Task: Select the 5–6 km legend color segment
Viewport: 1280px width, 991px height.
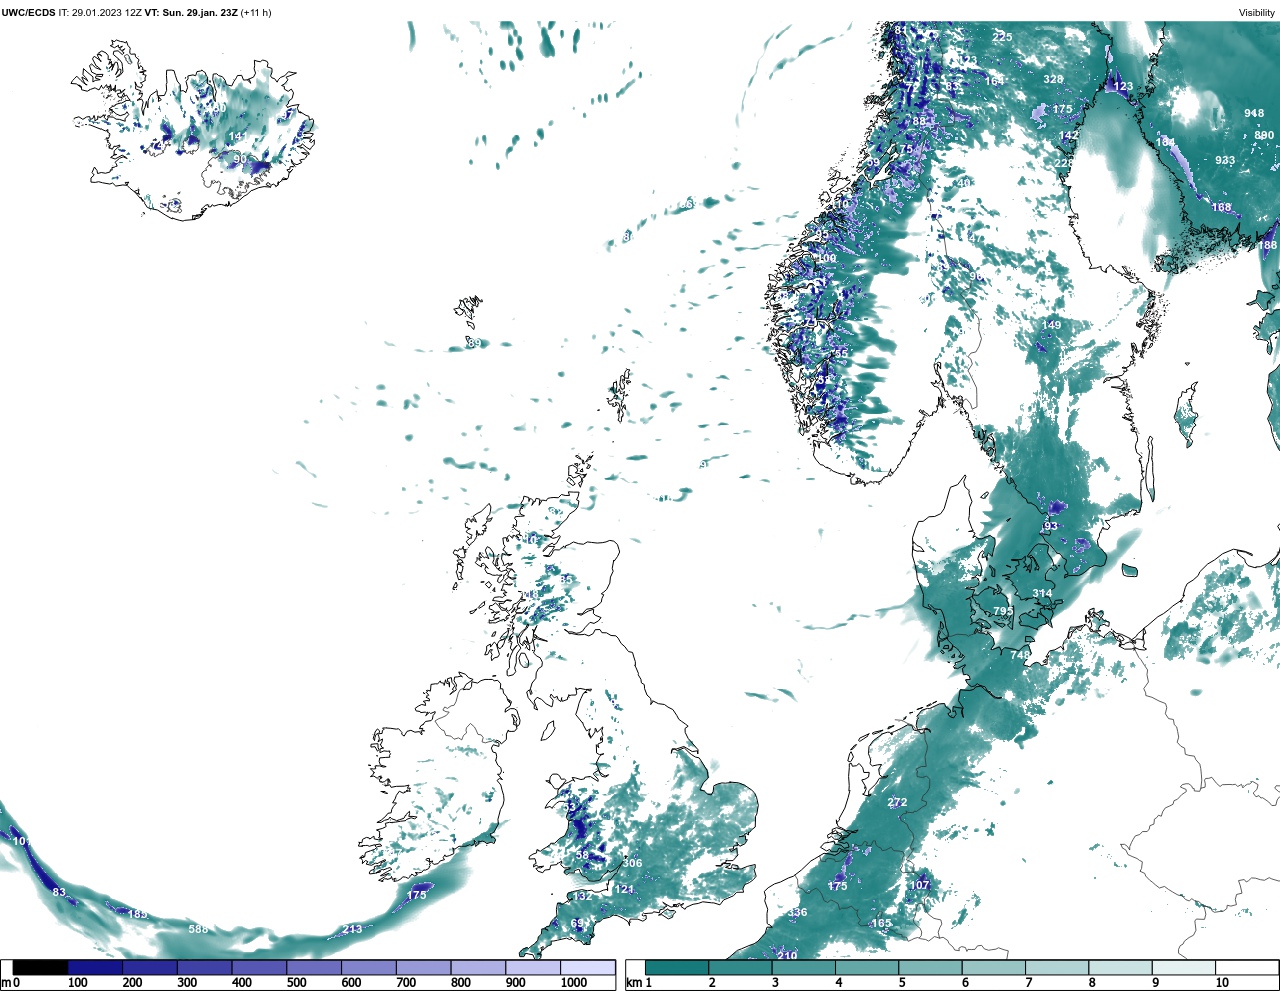Action: 931,967
